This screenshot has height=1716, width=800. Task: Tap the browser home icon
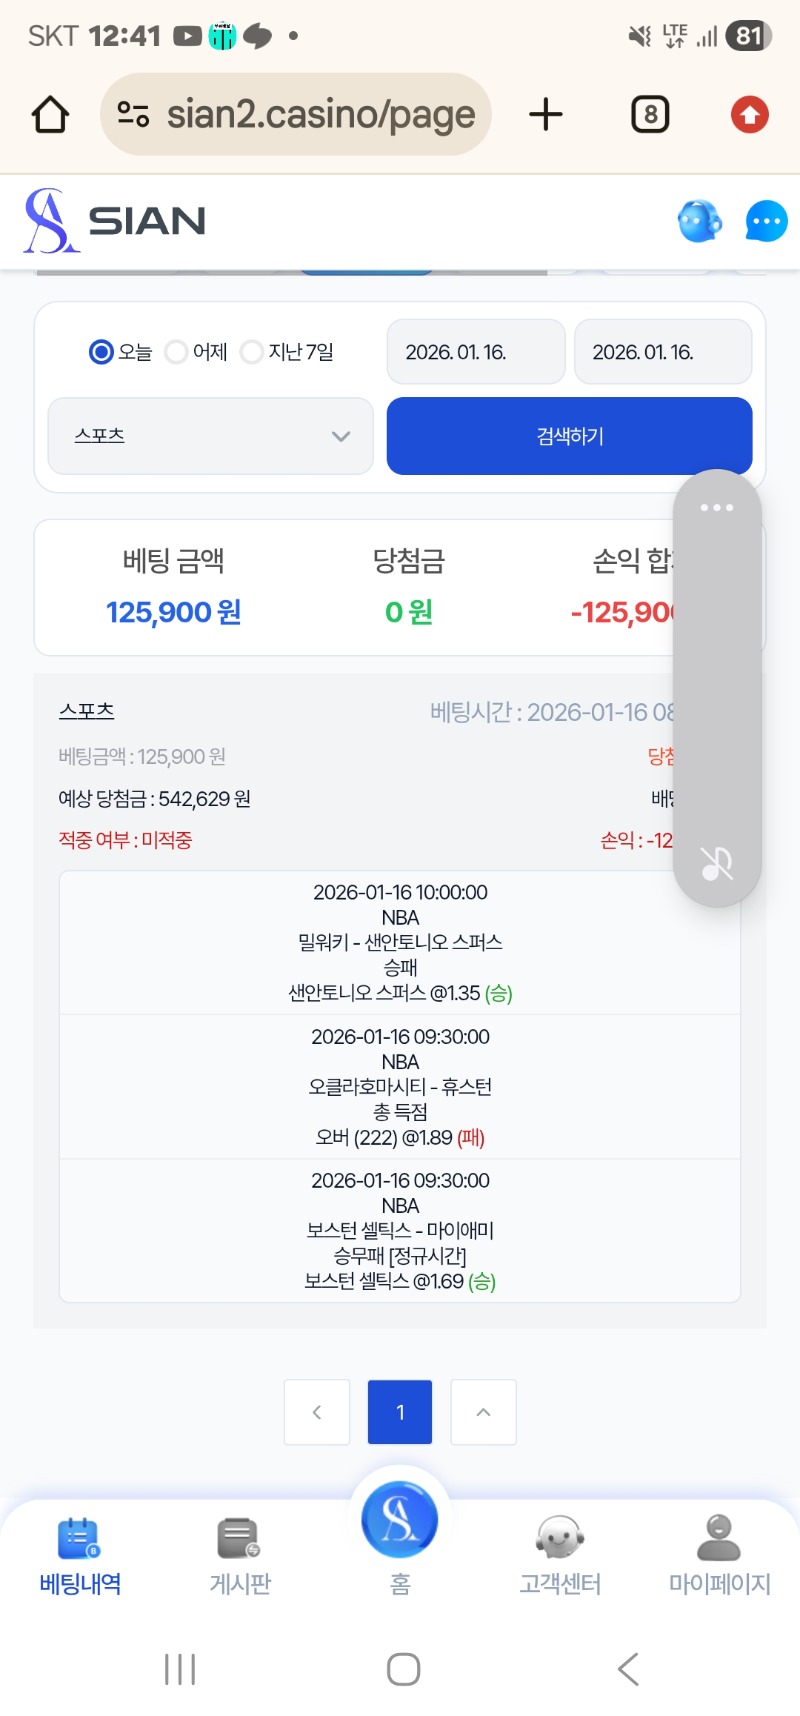coord(51,115)
